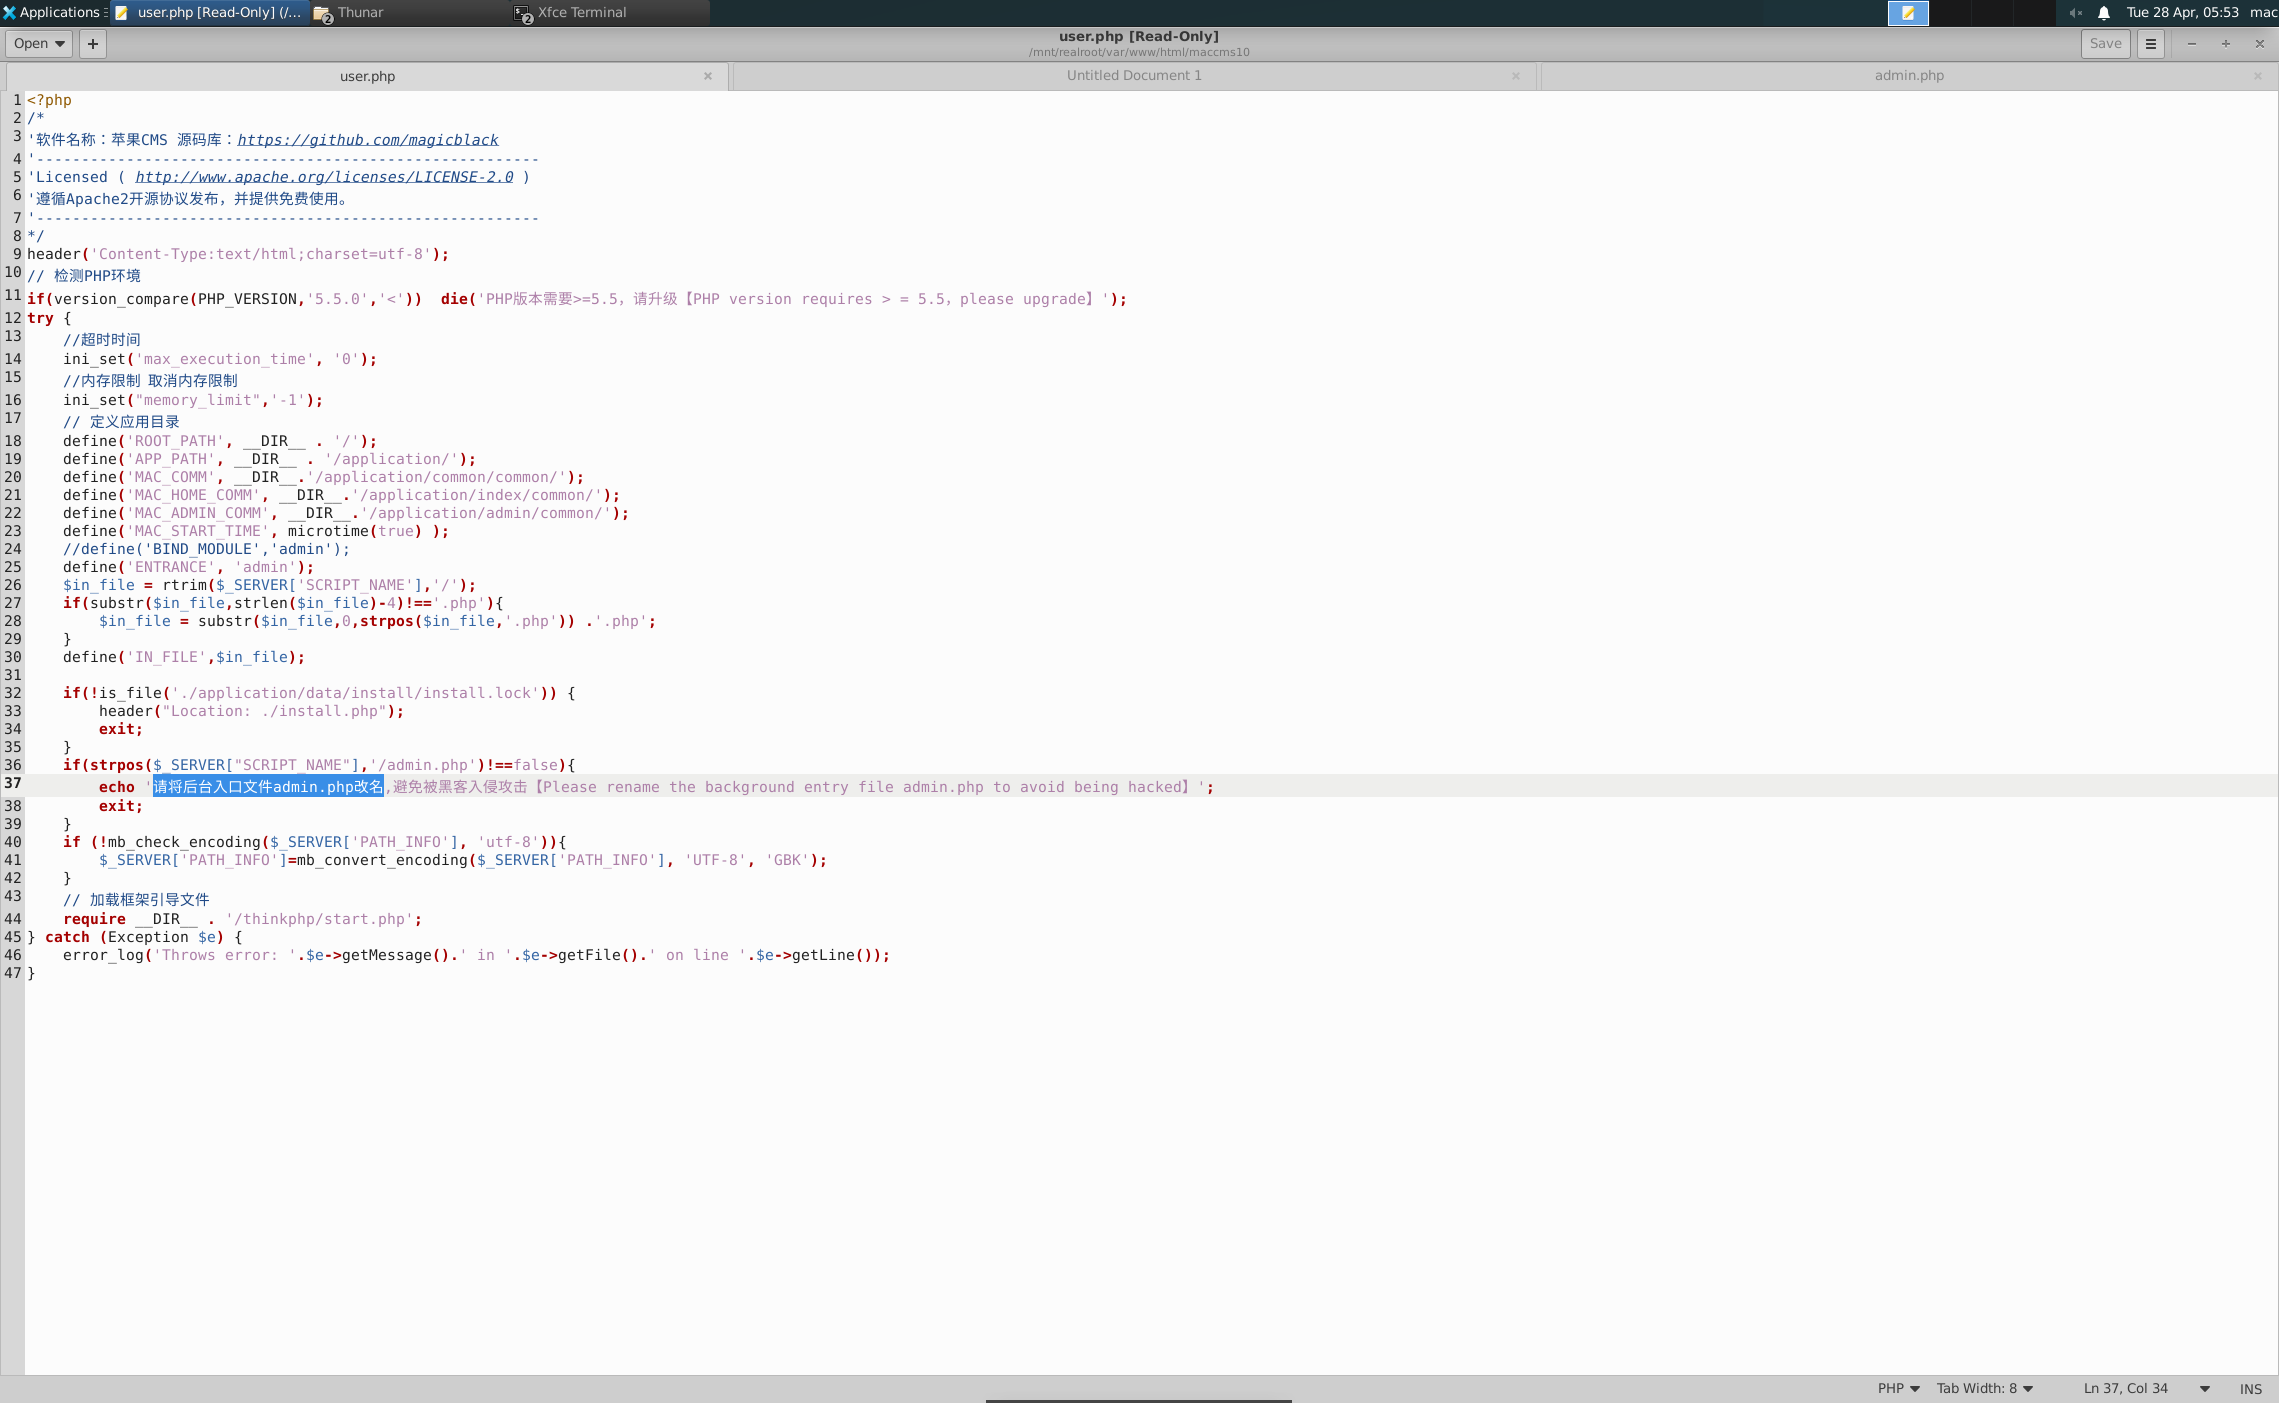Click 'install.lock' check on line 32
The width and height of the screenshot is (2279, 1403).
click(319, 693)
